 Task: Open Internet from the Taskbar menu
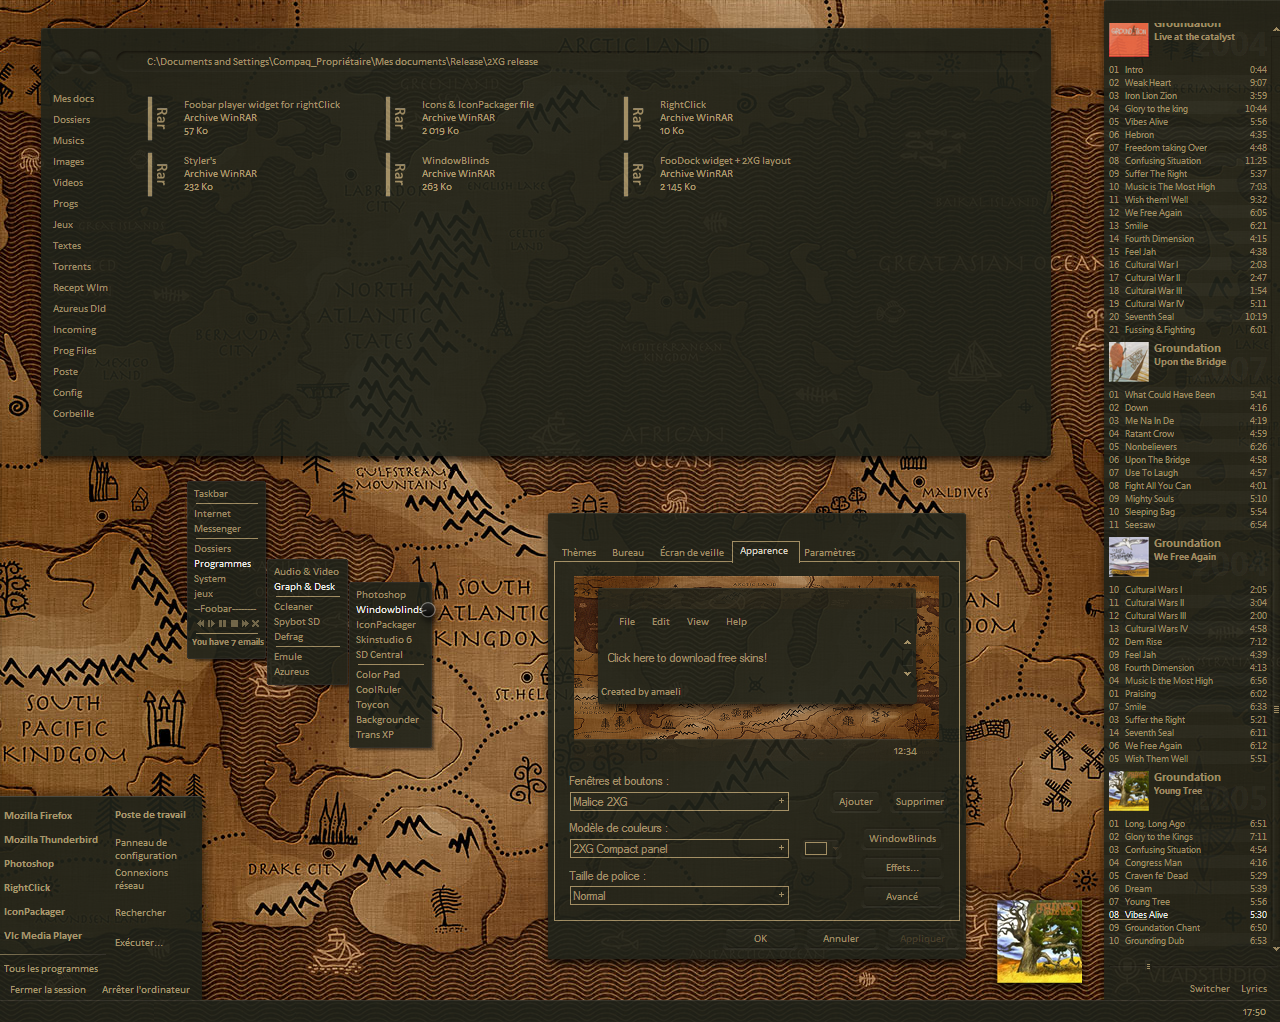pyautogui.click(x=213, y=514)
